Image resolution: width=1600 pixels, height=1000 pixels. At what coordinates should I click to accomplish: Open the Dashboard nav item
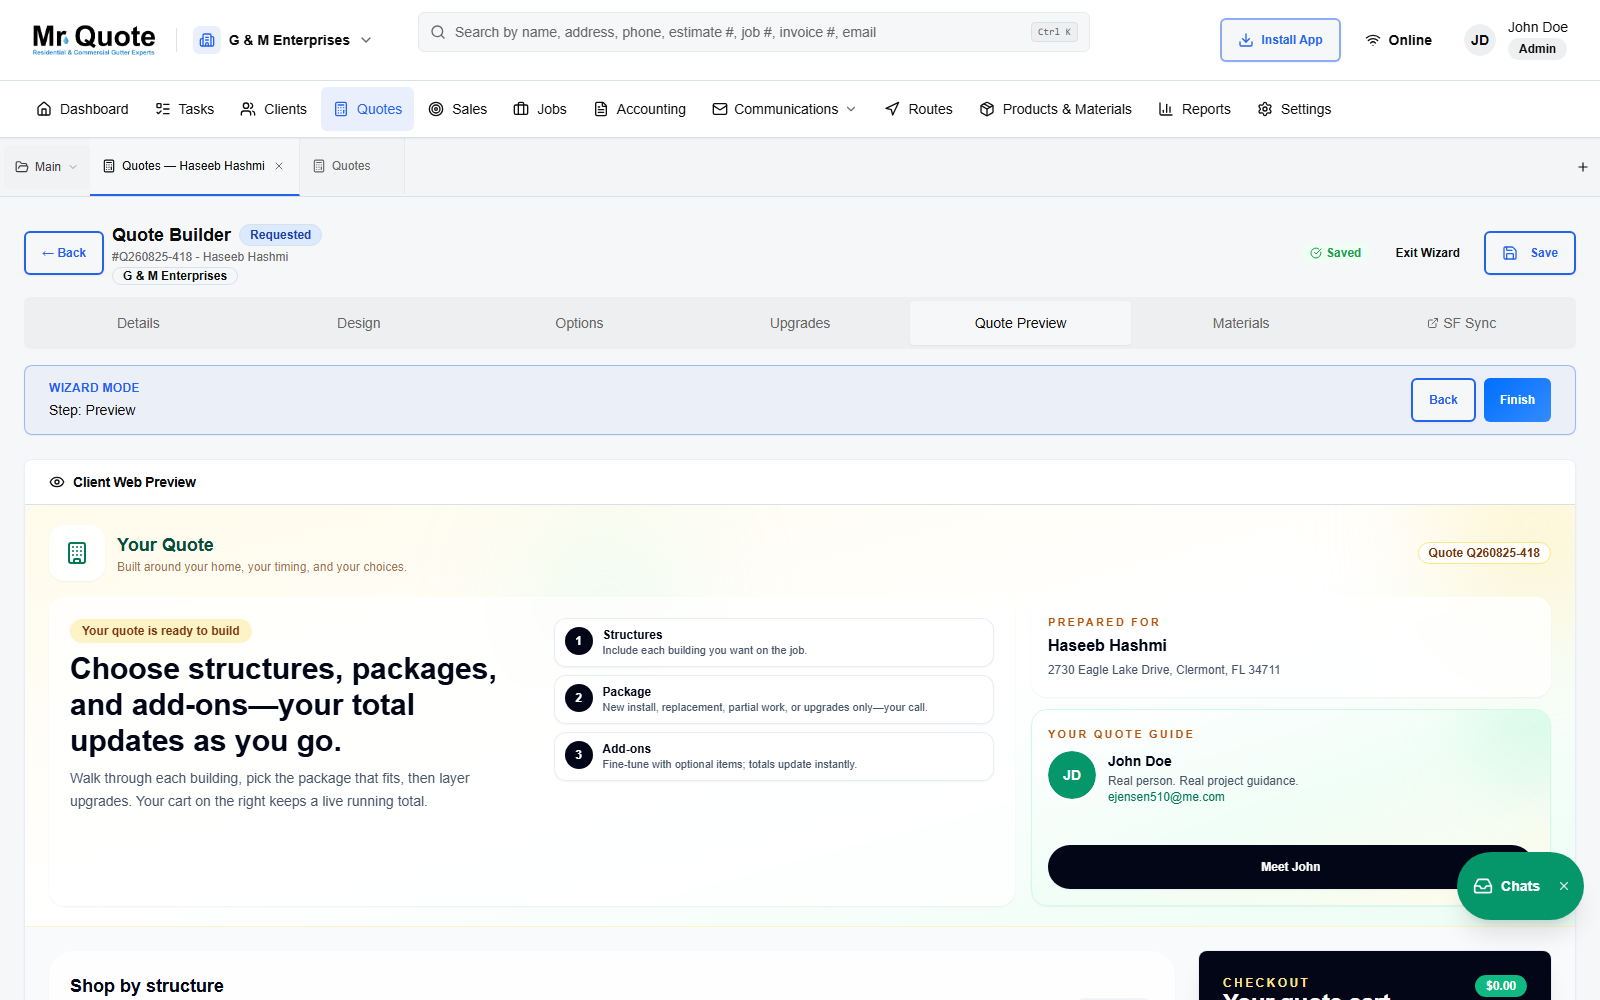point(82,109)
